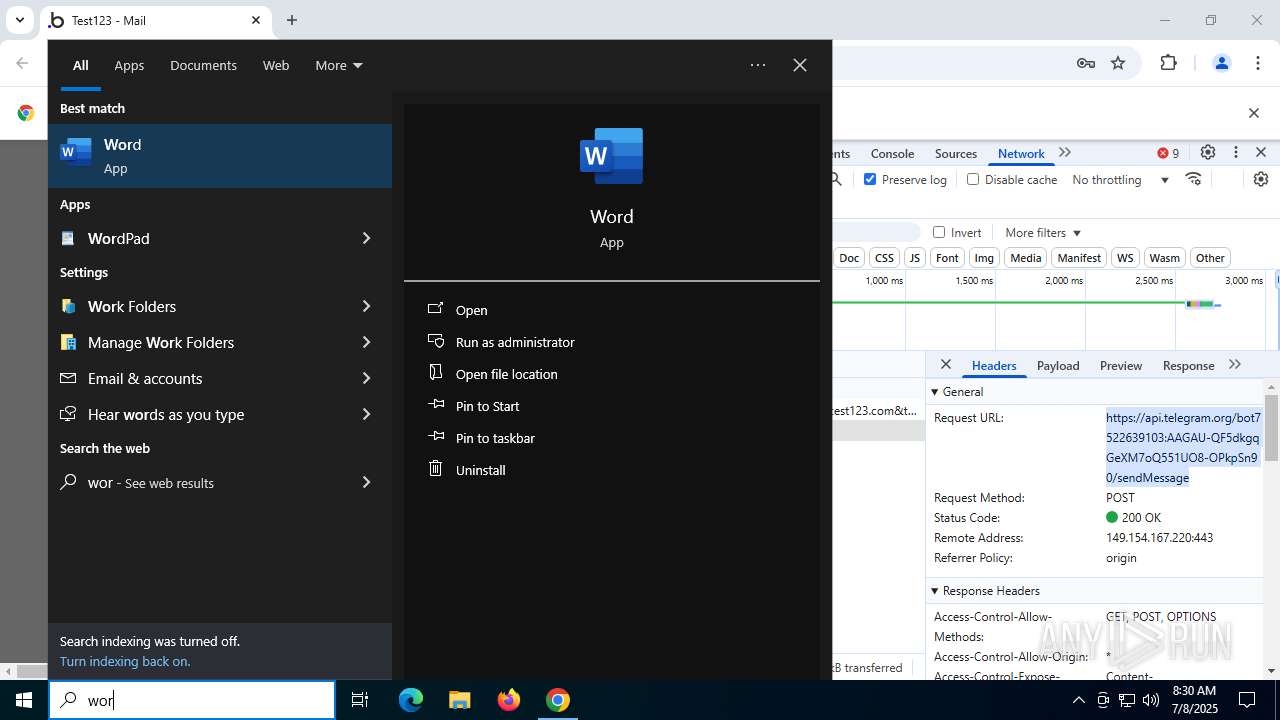The height and width of the screenshot is (720, 1280).
Task: Bookmark this page with star icon
Action: [x=1118, y=63]
